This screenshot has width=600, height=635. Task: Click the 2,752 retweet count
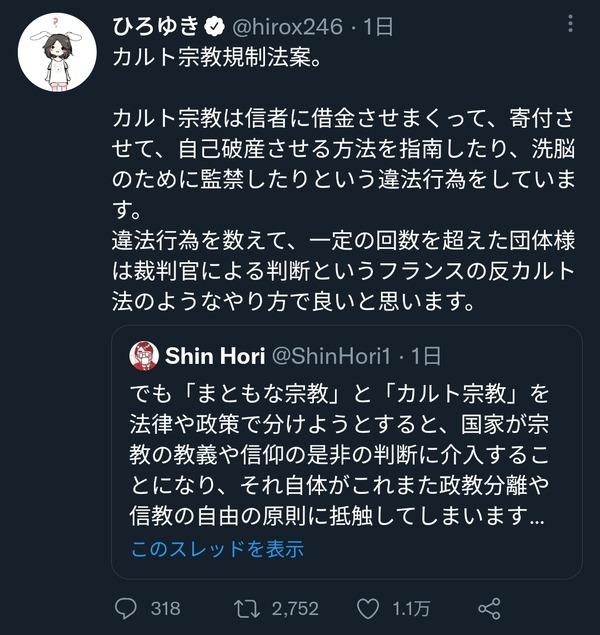point(295,609)
